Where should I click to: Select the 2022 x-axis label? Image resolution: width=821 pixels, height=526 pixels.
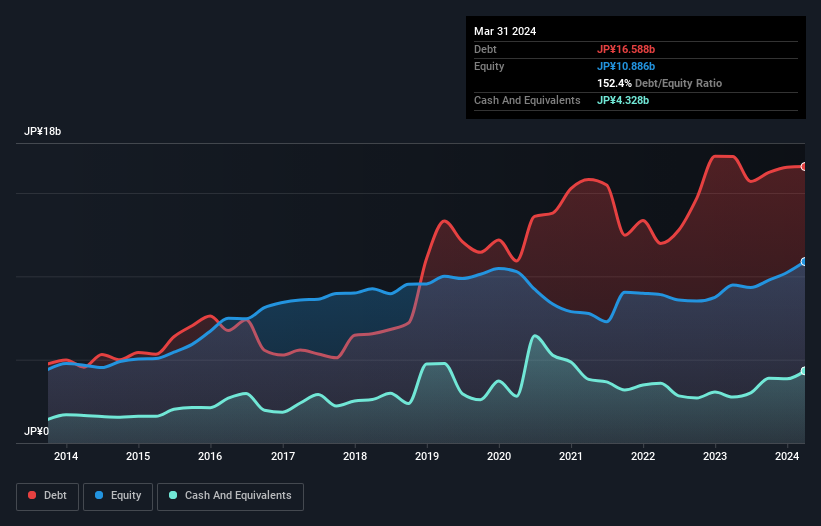tap(643, 456)
